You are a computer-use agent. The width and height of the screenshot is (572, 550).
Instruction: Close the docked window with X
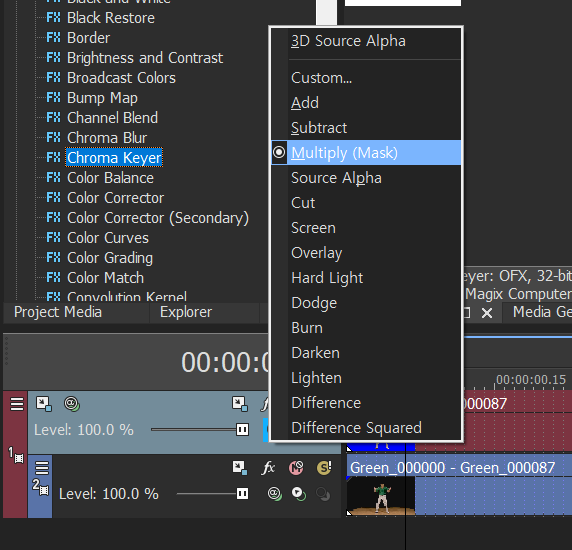(x=487, y=313)
